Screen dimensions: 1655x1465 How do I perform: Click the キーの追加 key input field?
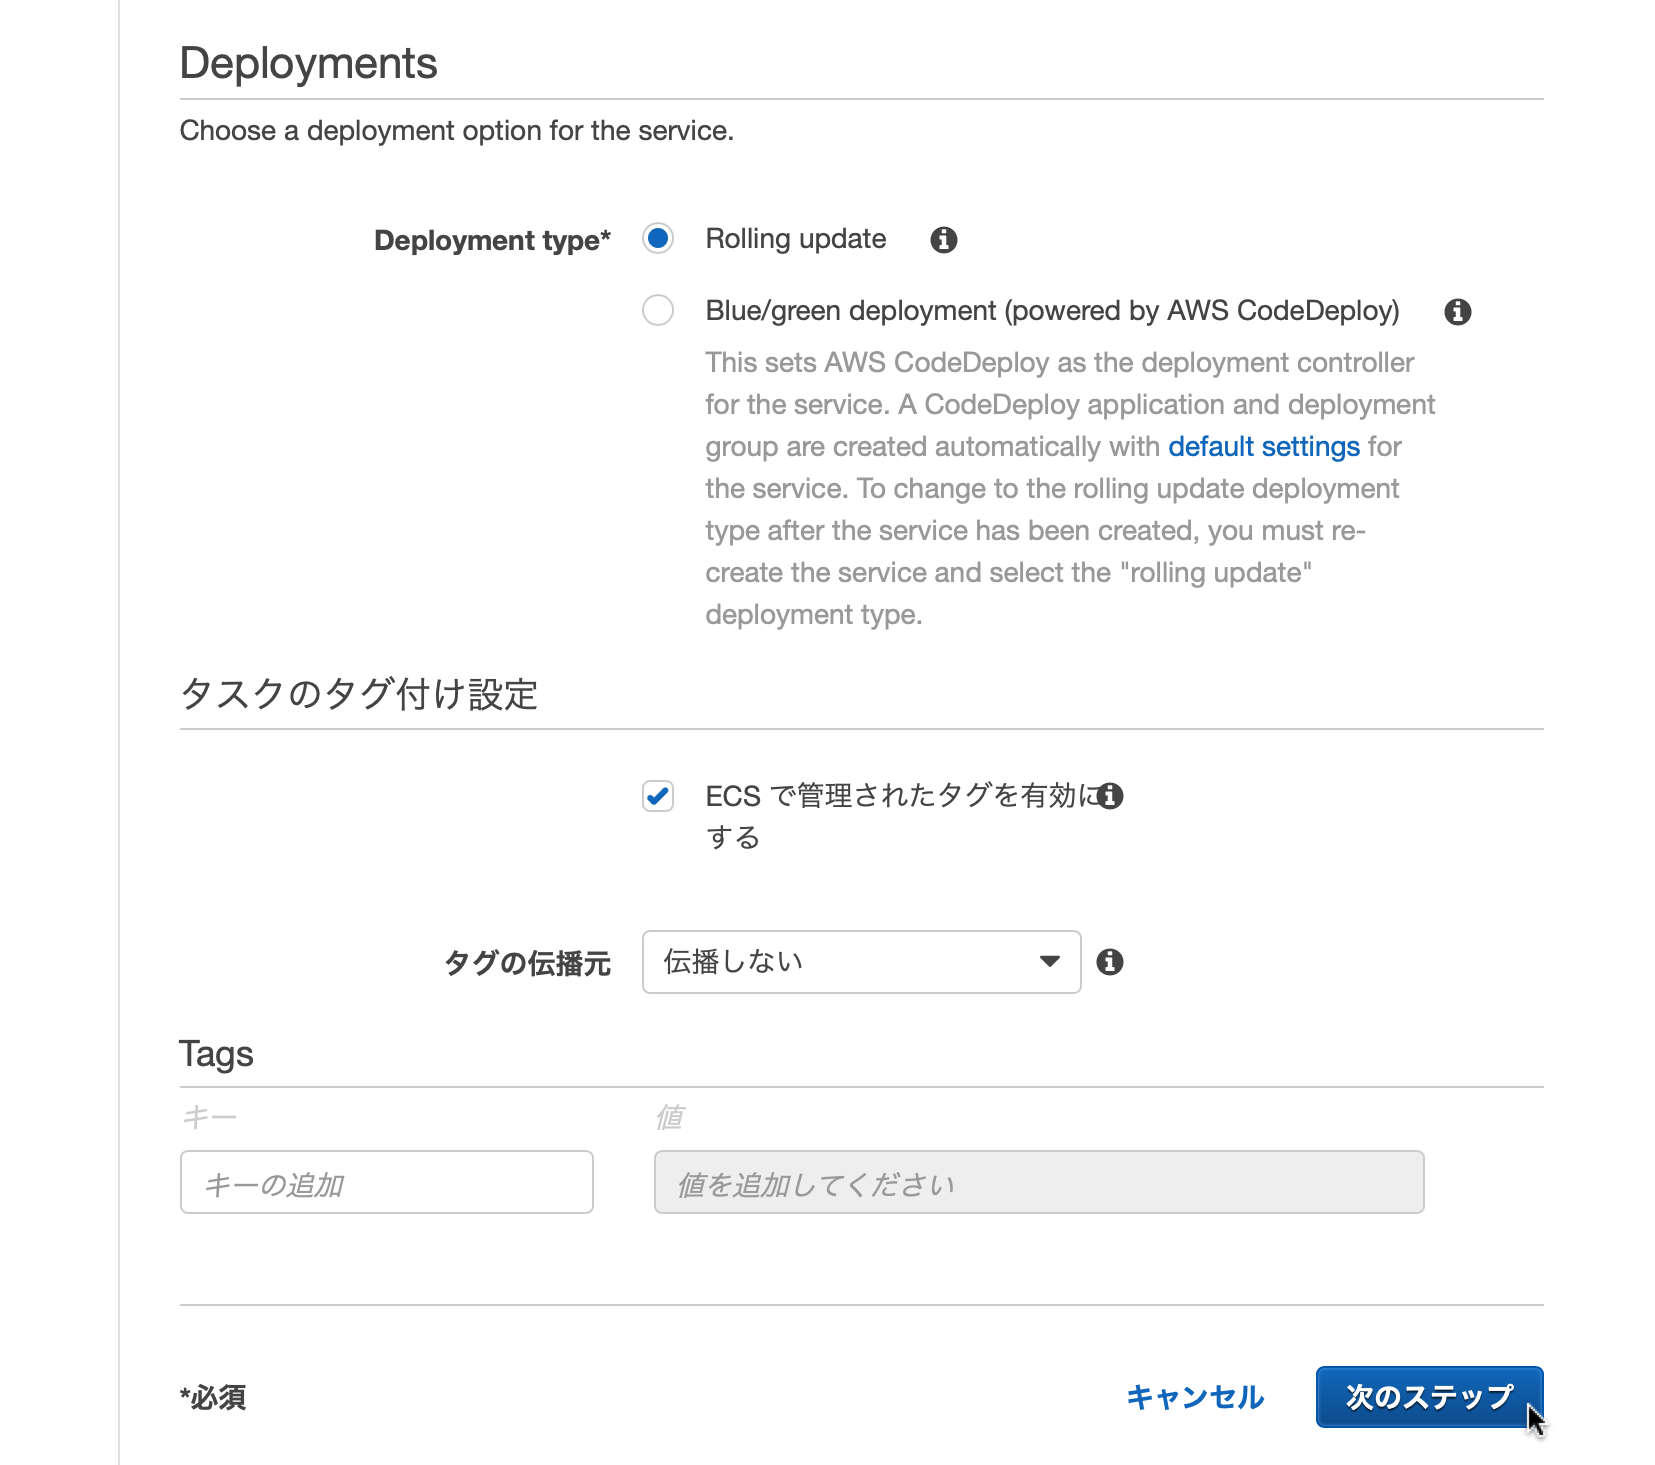tap(386, 1182)
